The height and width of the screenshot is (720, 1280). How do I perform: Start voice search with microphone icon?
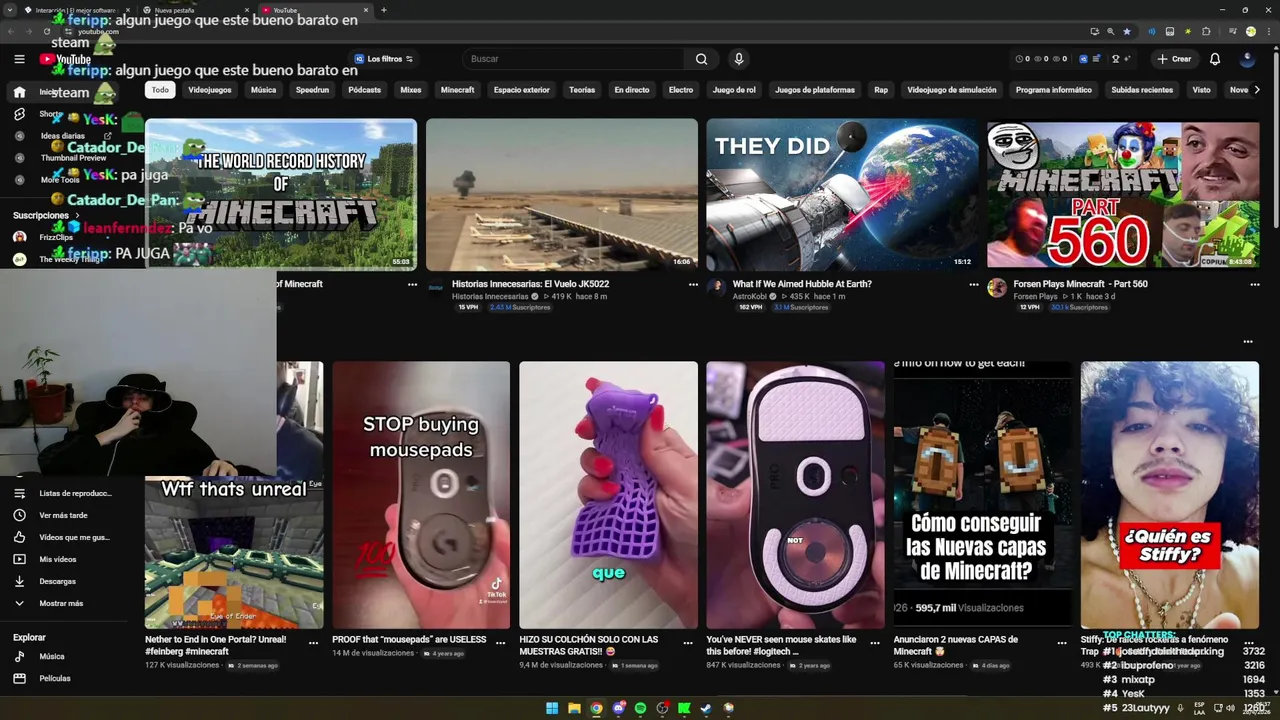click(x=739, y=59)
